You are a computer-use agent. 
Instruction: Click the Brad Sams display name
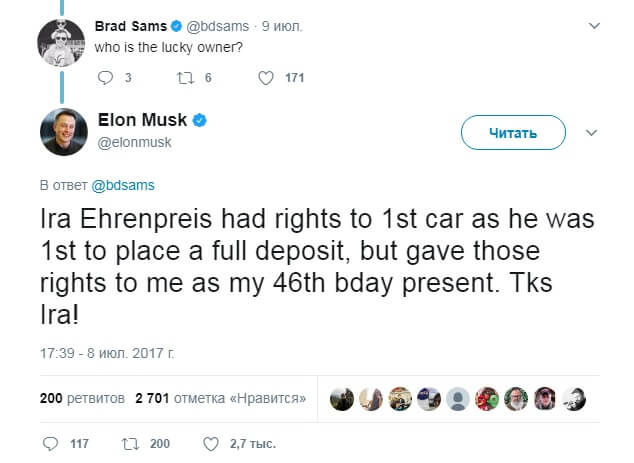130,25
